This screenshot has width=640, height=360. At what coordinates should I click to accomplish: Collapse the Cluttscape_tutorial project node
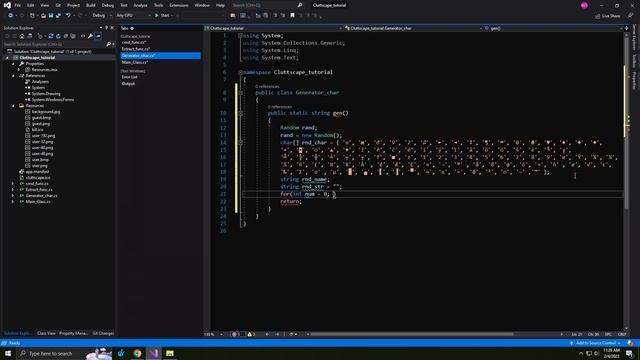pyautogui.click(x=7, y=58)
